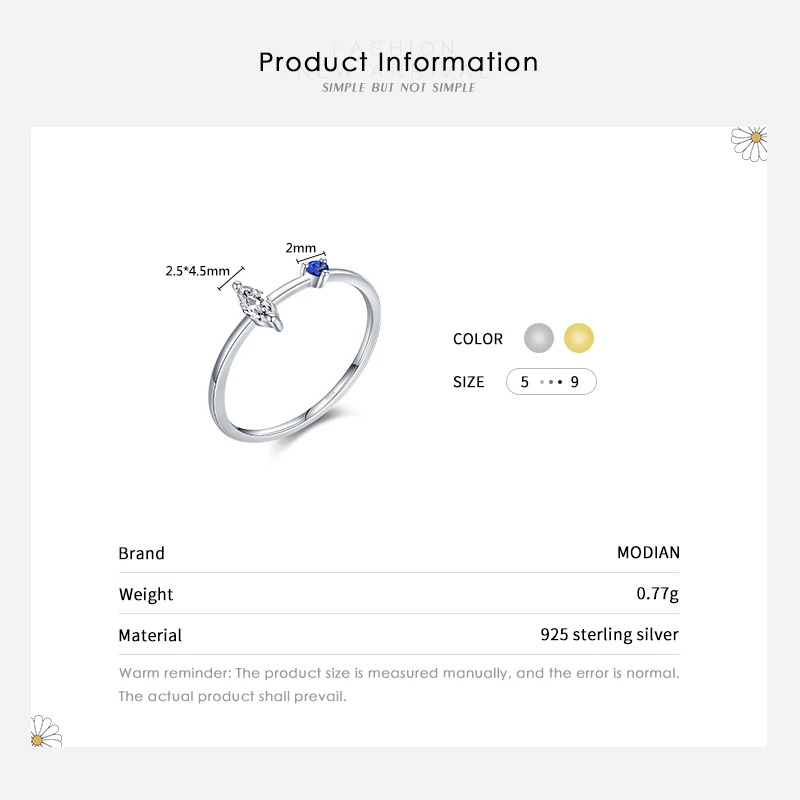
Task: Click the COLOR label
Action: 478,339
